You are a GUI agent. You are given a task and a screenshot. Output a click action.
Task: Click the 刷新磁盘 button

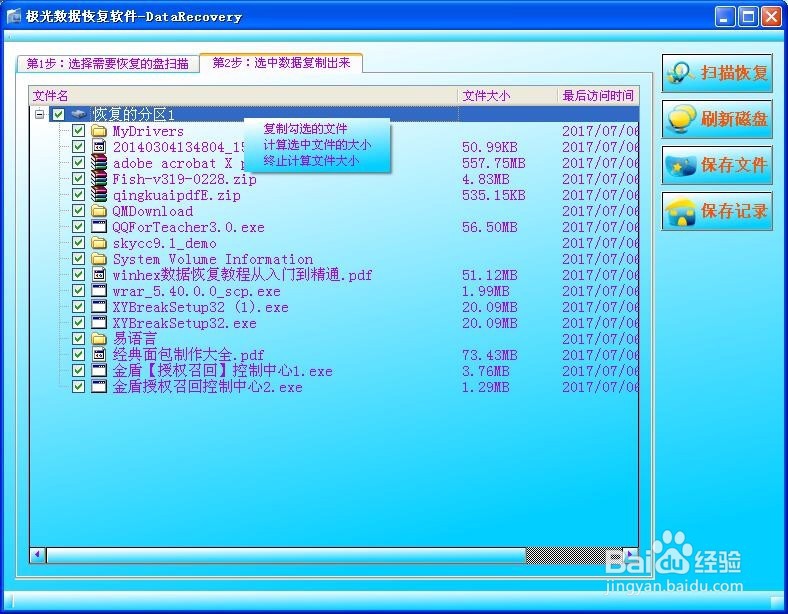717,119
